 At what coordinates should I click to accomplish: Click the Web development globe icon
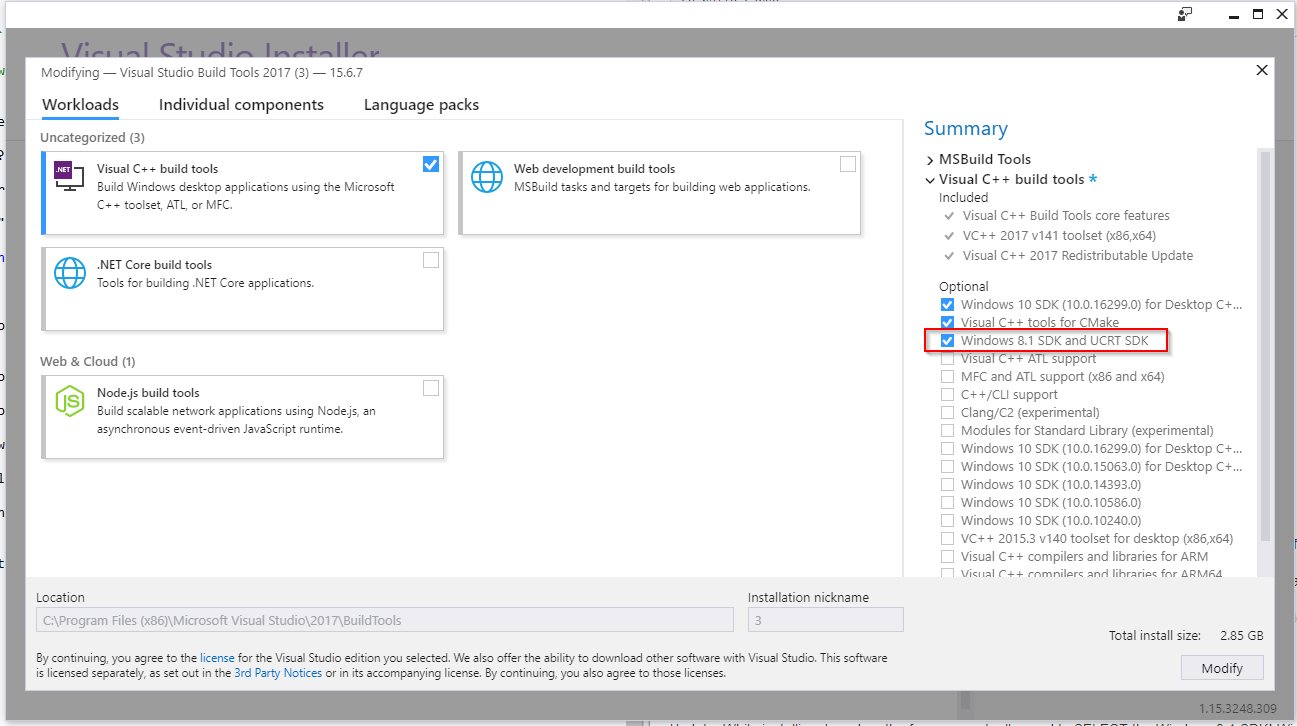click(487, 177)
